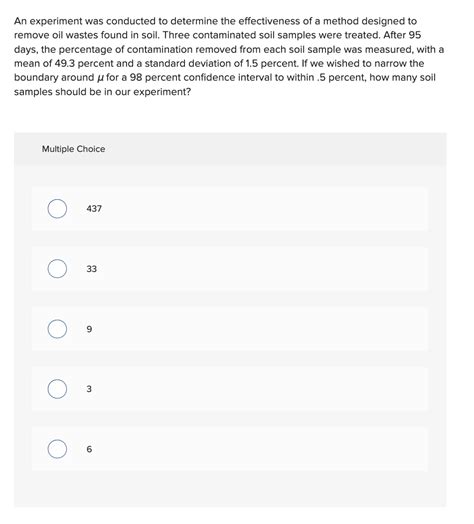Pick the radio button beside answer 3
Viewport: 474px width, 524px height.
tap(57, 389)
